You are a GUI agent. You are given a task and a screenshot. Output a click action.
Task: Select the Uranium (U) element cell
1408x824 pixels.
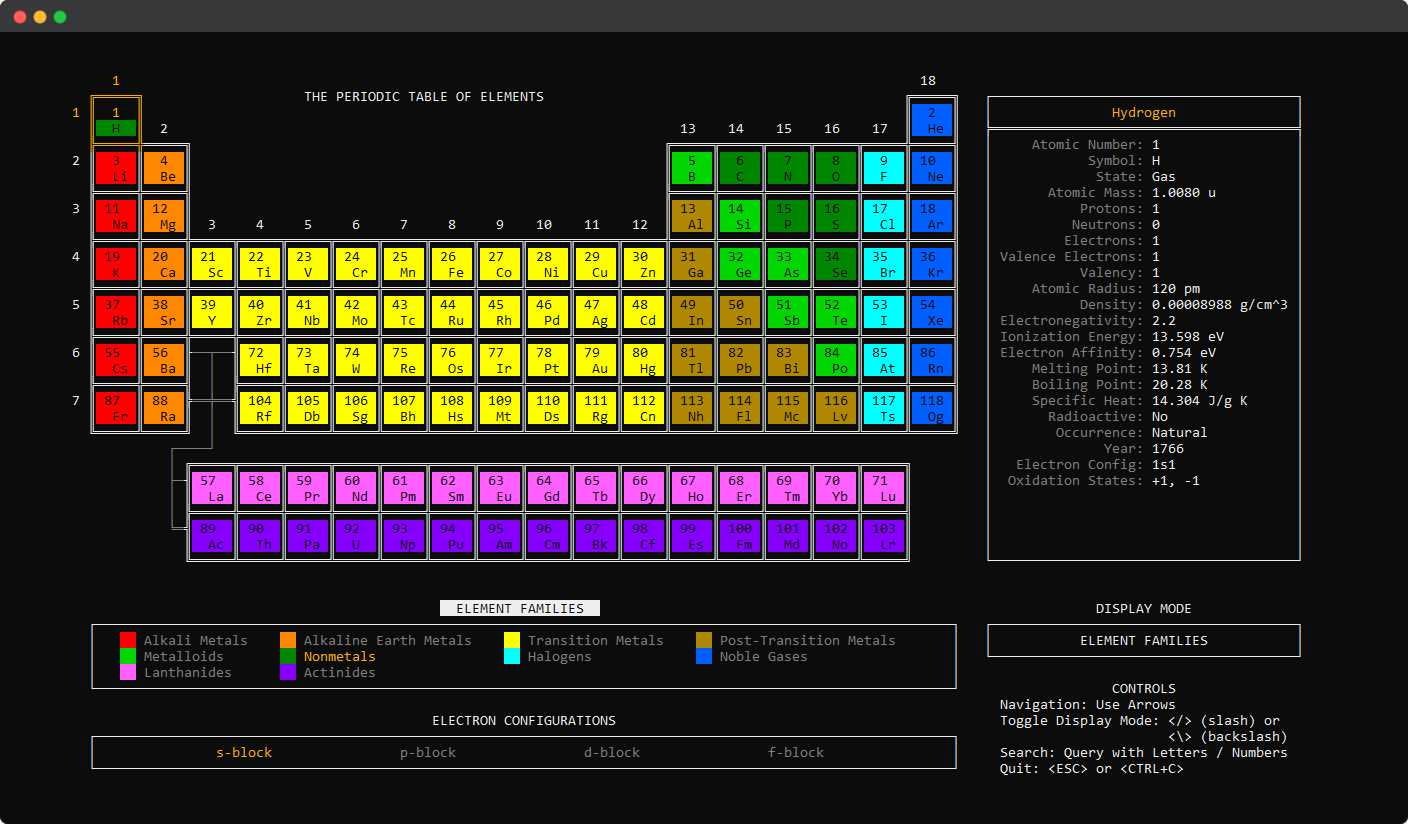[x=356, y=536]
